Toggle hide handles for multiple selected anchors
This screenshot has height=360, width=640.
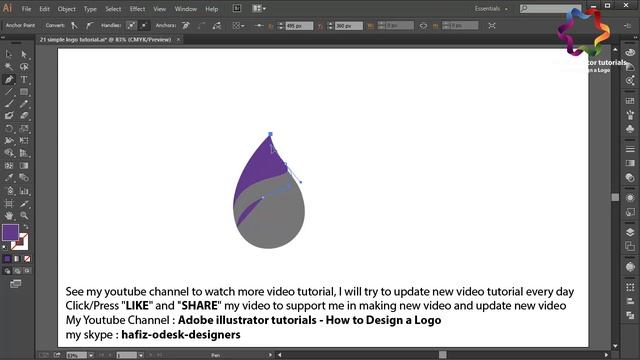pyautogui.click(x=144, y=25)
